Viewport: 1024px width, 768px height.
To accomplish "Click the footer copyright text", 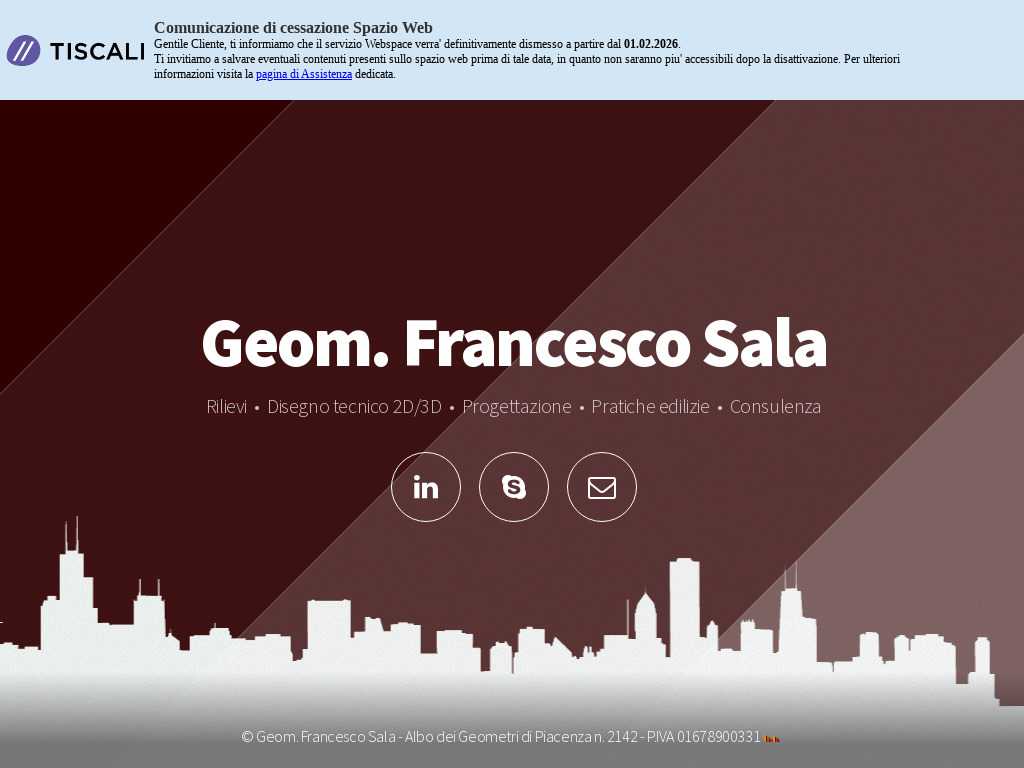I will [x=320, y=737].
